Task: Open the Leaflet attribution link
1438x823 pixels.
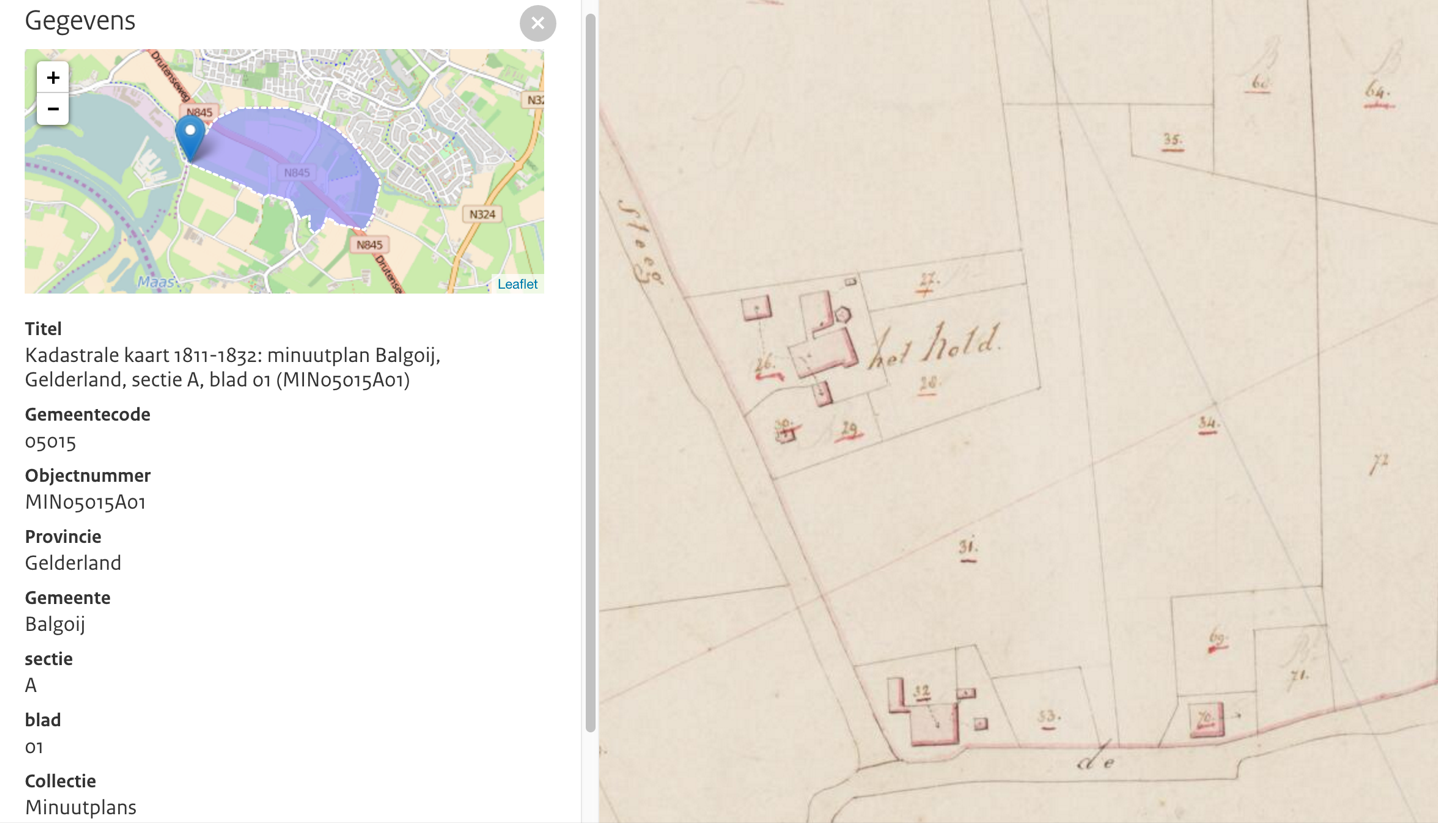Action: coord(517,284)
